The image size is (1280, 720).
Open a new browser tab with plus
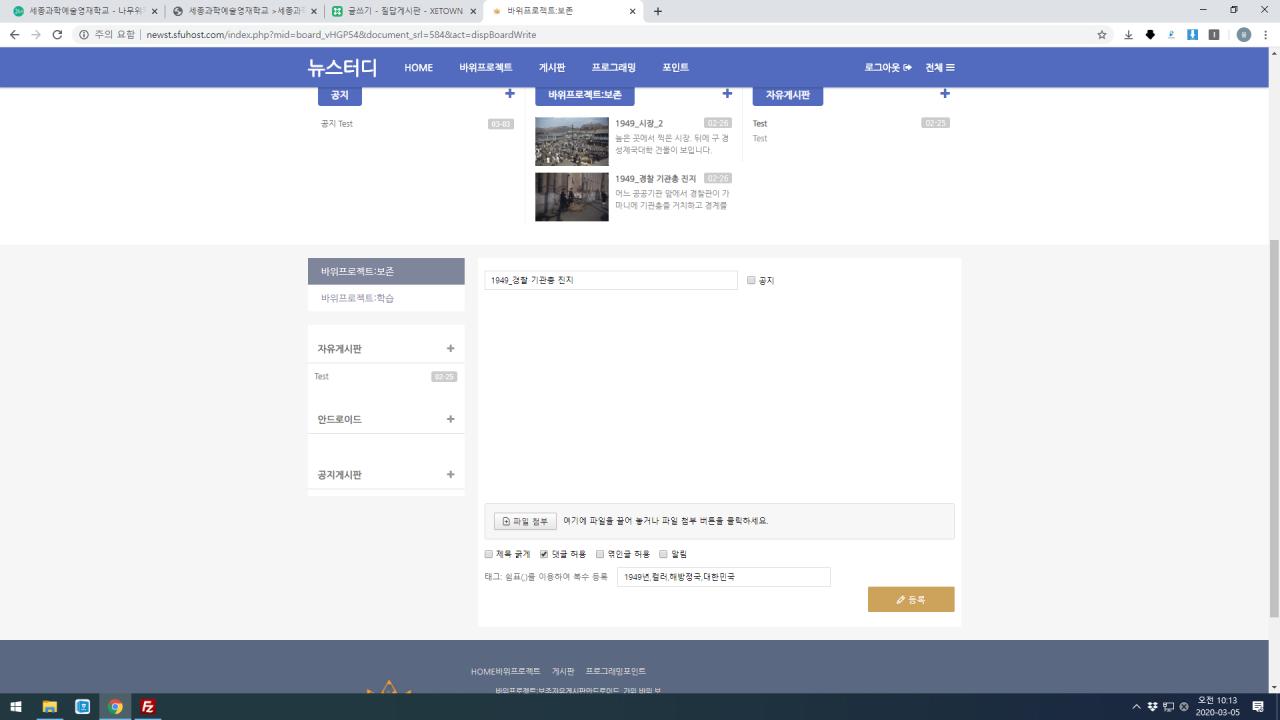coord(657,11)
